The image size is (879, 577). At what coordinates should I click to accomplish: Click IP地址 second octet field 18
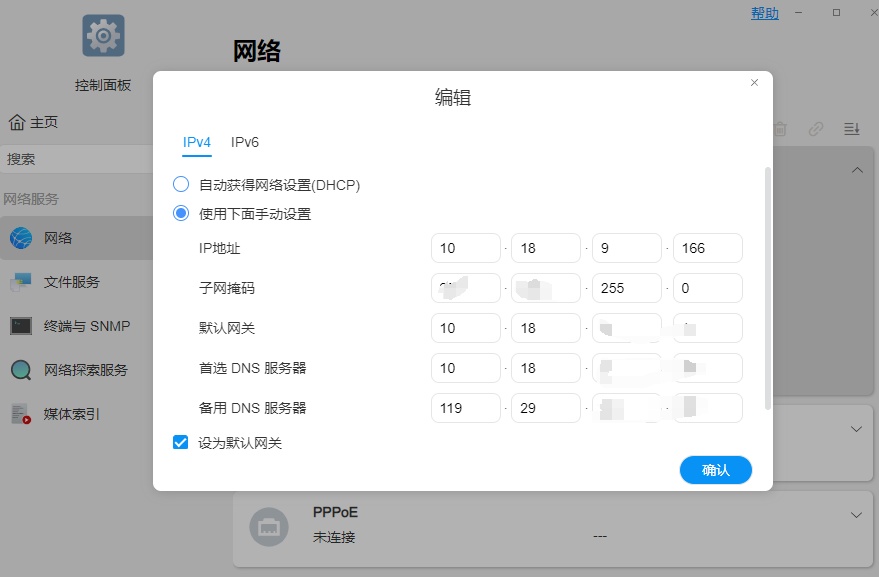click(546, 248)
